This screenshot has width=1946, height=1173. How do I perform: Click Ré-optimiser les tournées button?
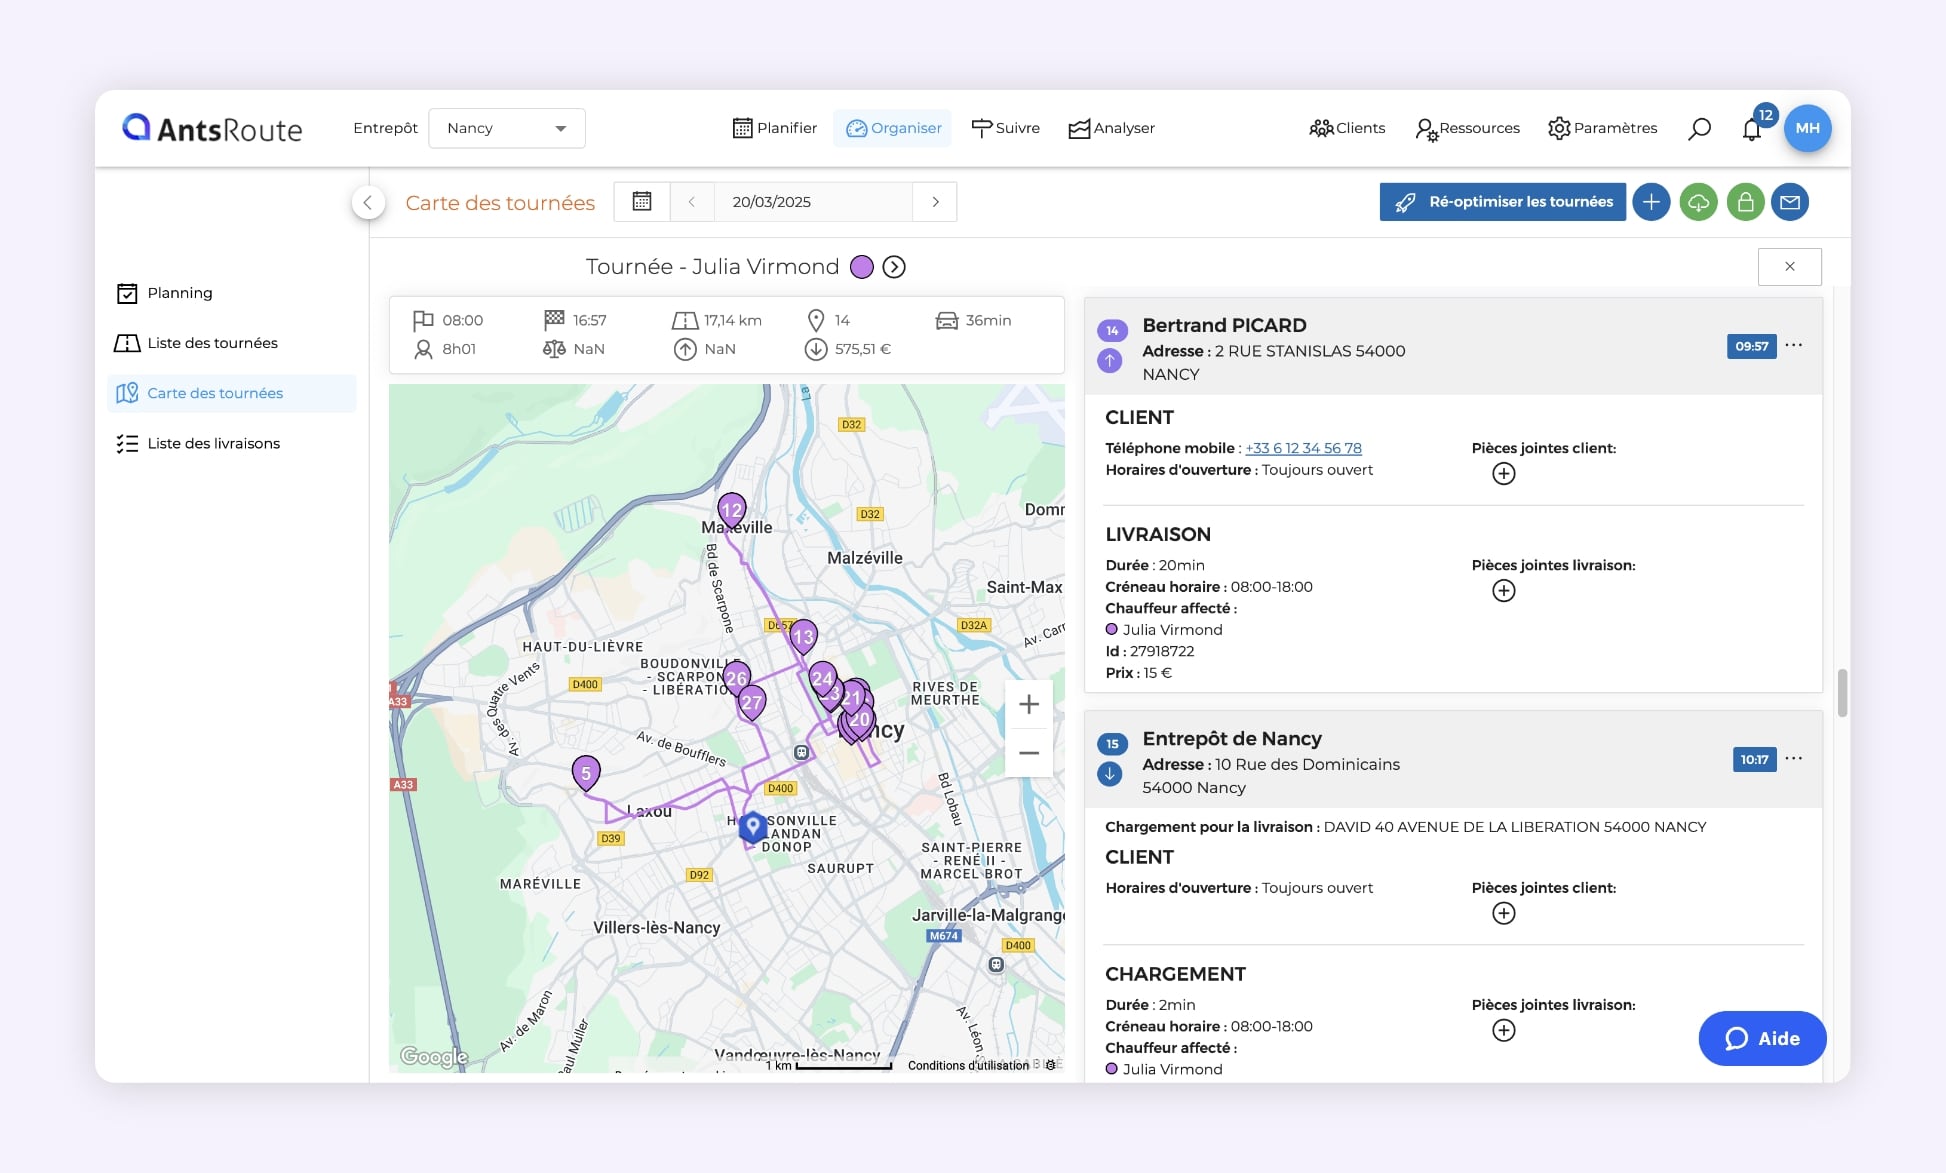(1502, 202)
